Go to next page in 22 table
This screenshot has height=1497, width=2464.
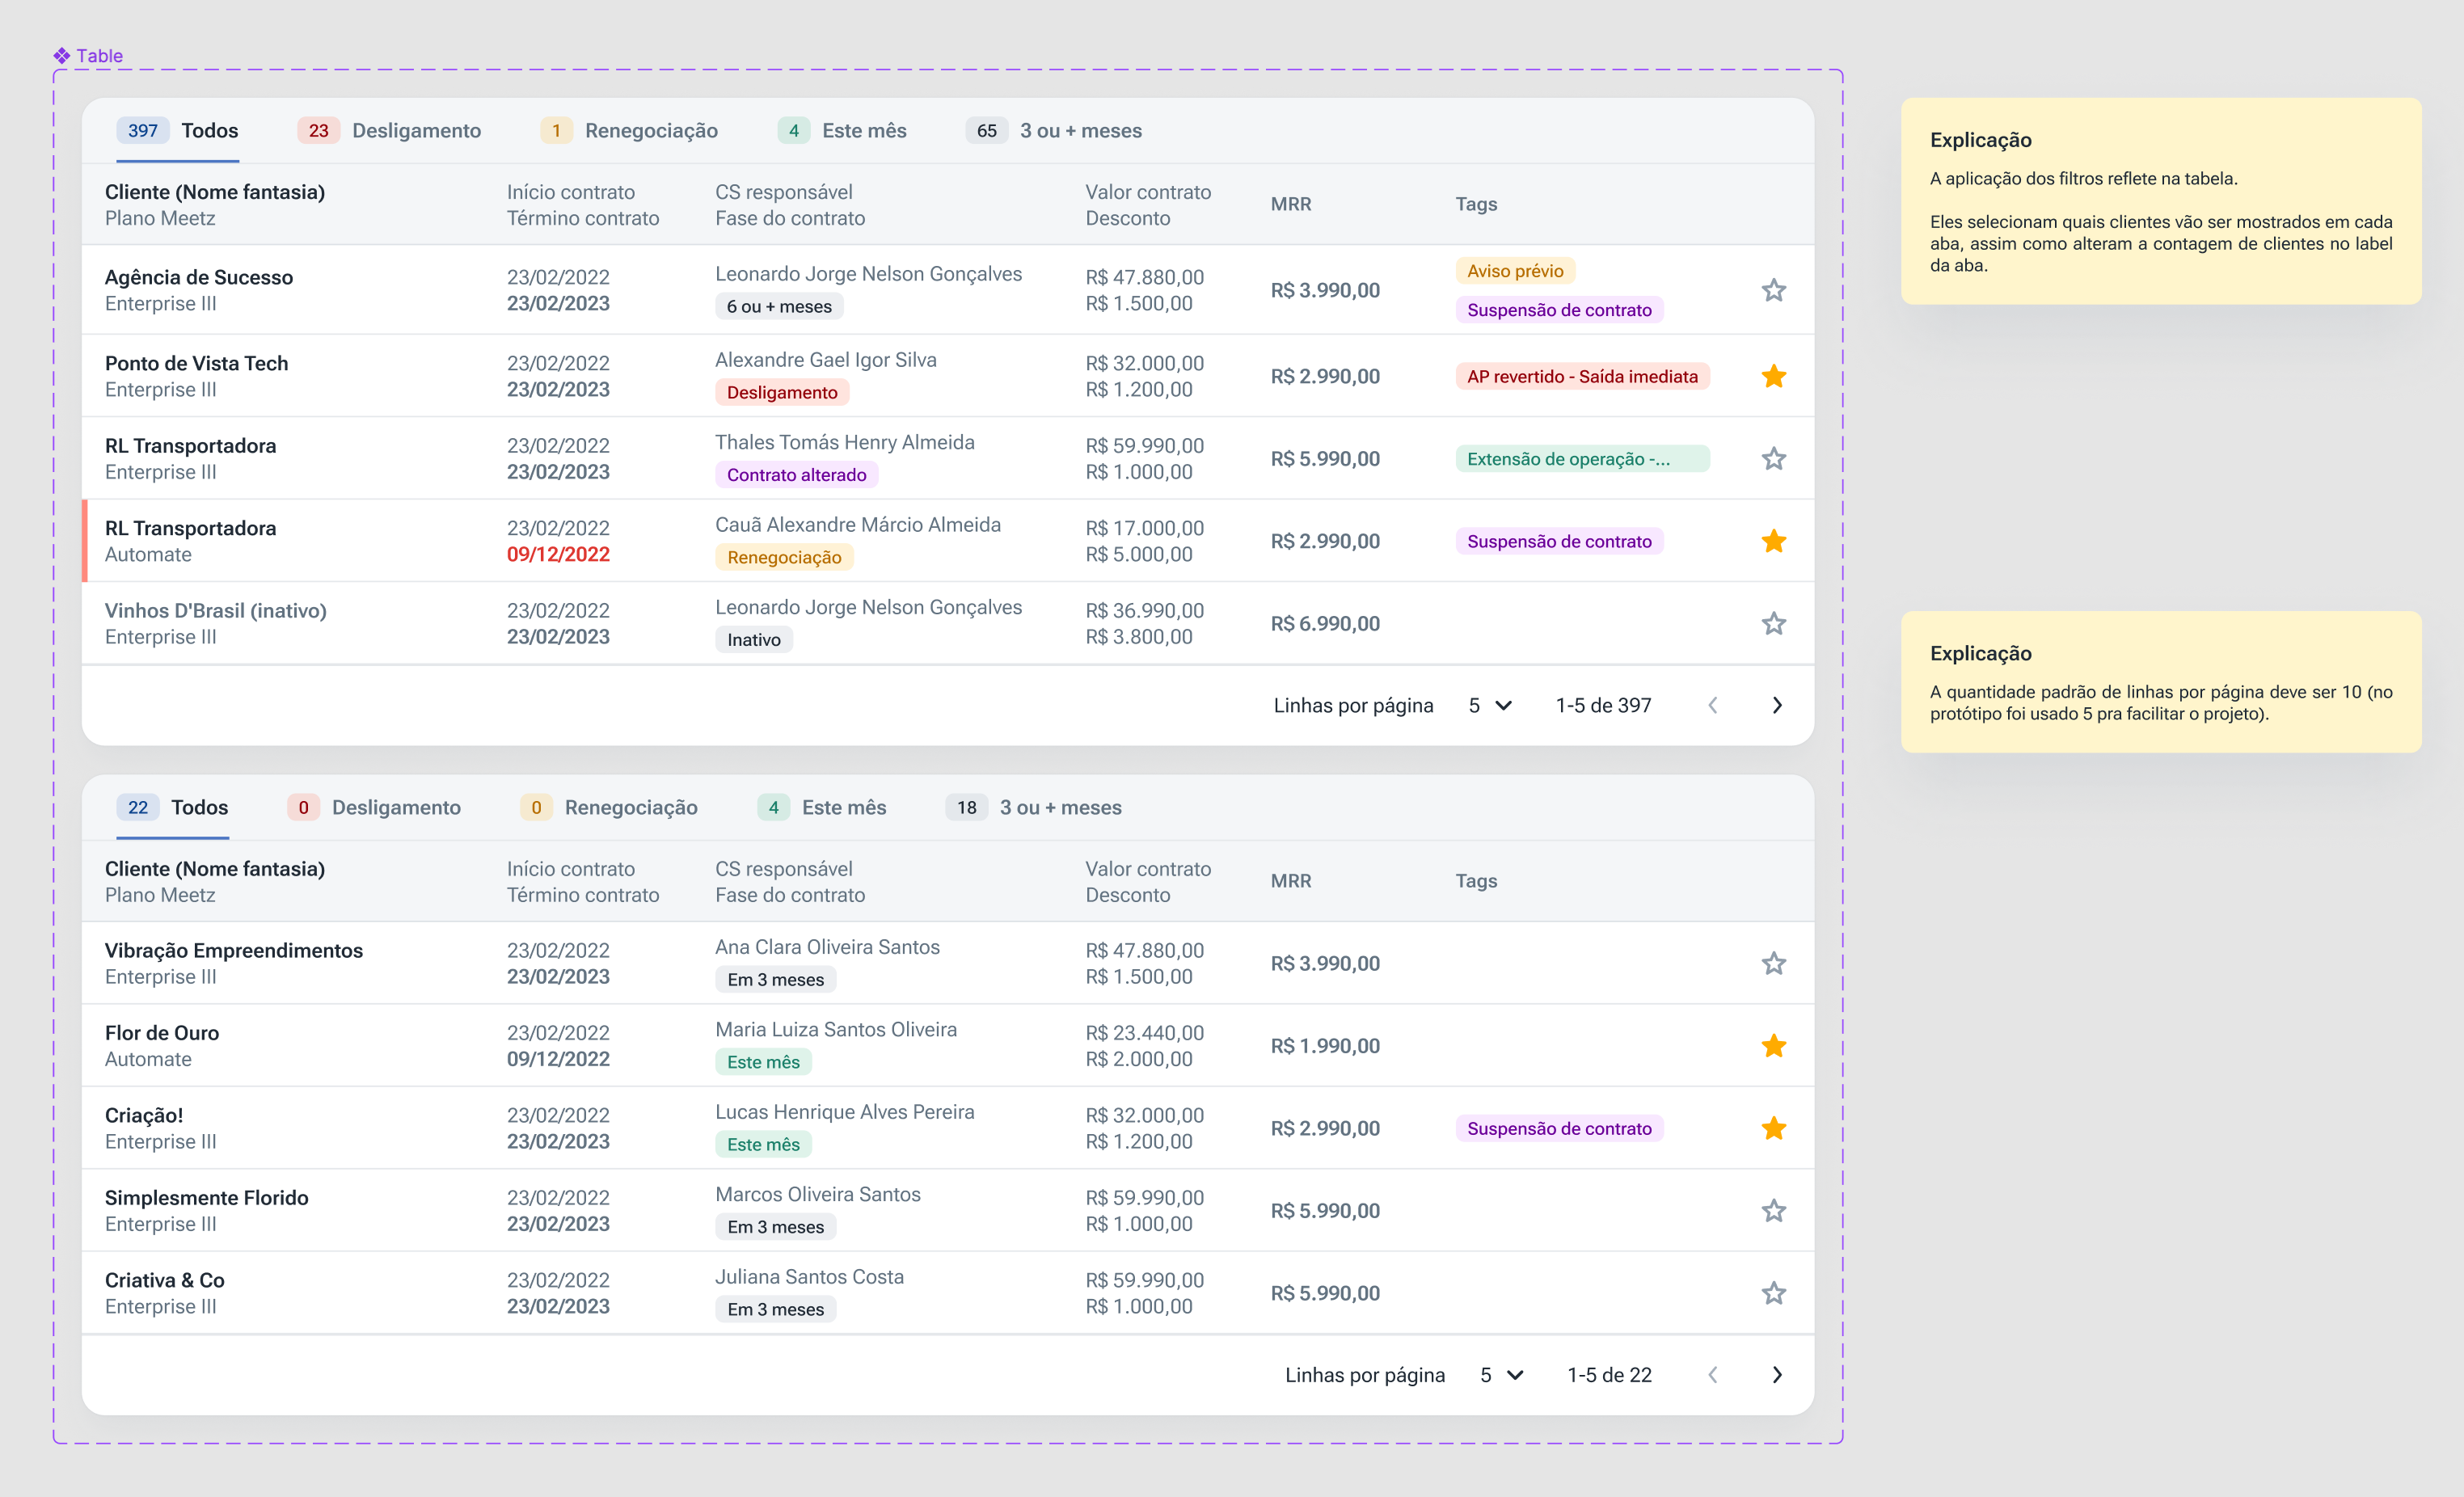[x=1776, y=1375]
